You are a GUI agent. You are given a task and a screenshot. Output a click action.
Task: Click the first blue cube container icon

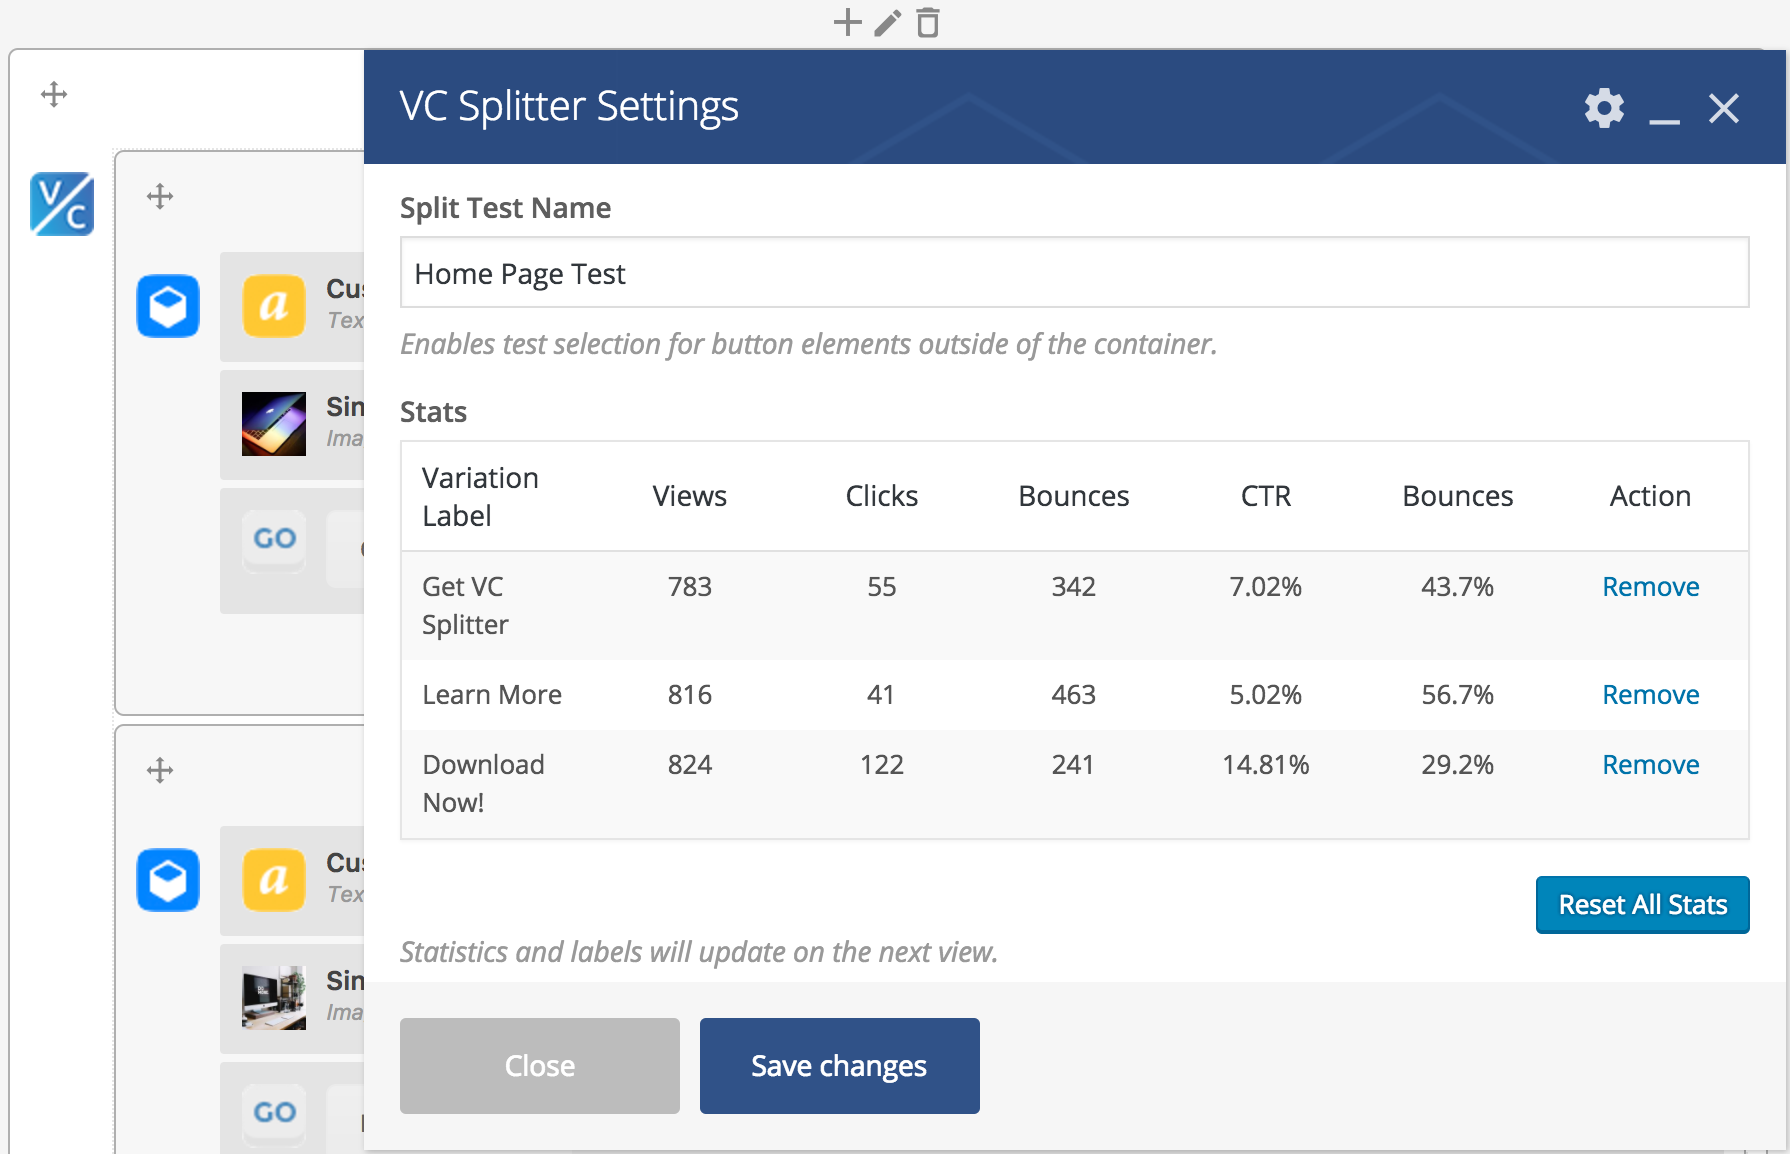(x=168, y=306)
